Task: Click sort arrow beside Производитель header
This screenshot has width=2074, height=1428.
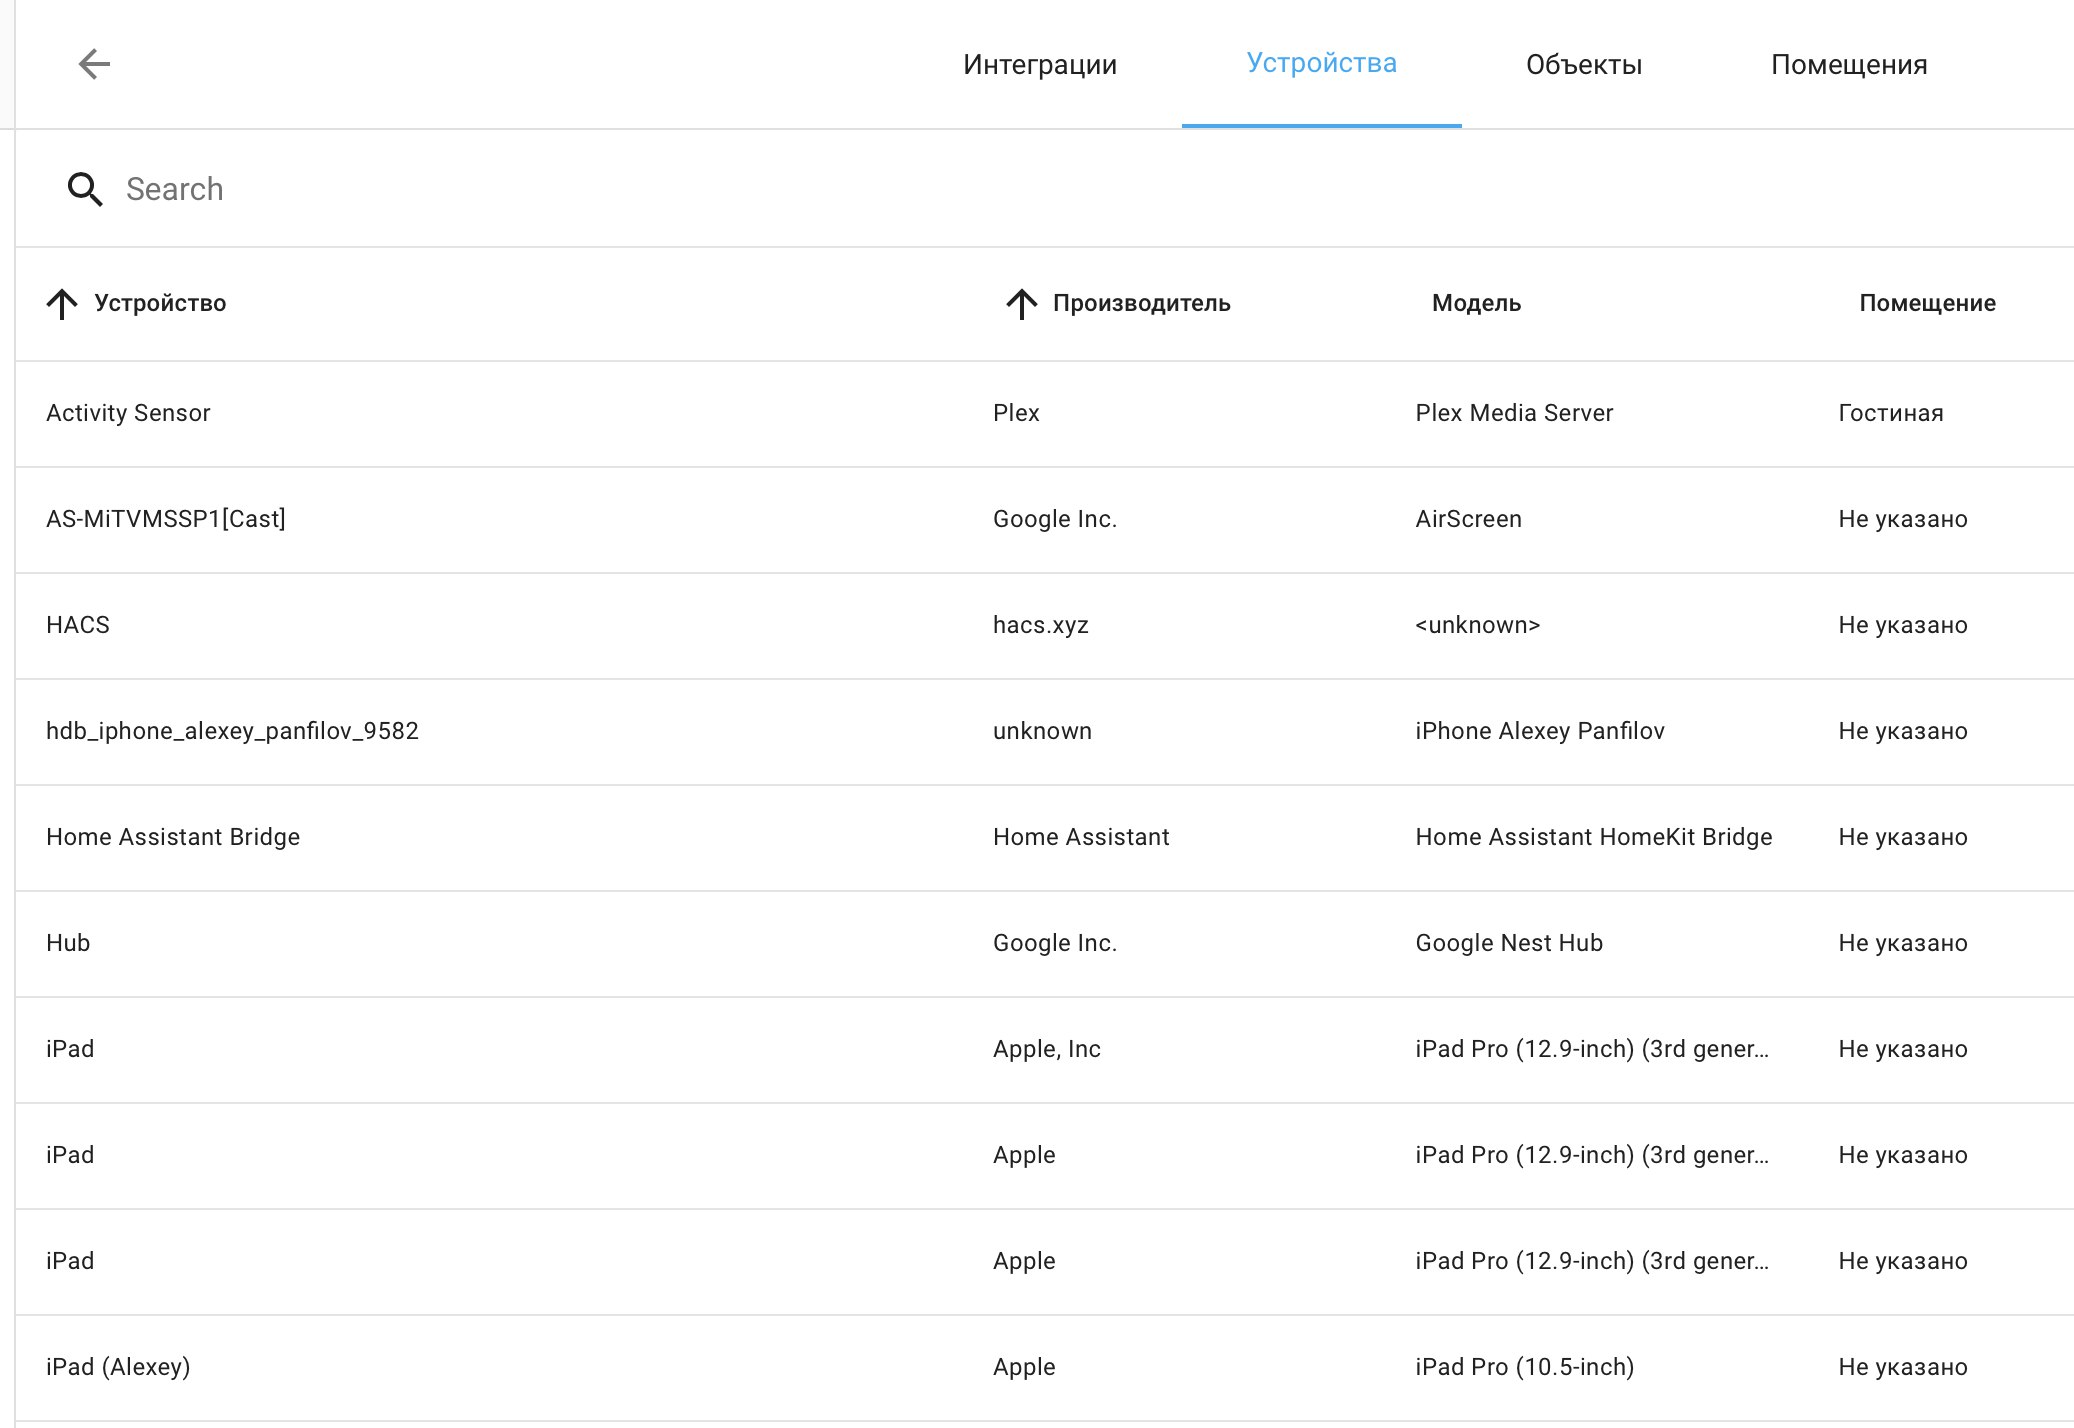Action: tap(1021, 304)
